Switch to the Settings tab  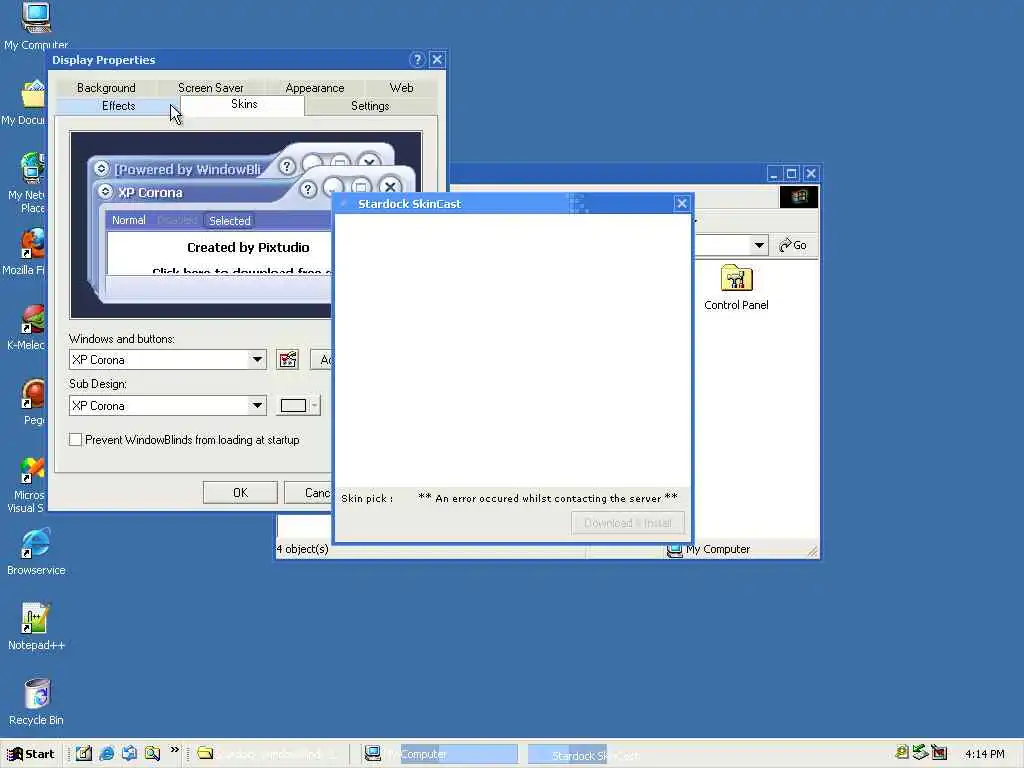coord(370,106)
